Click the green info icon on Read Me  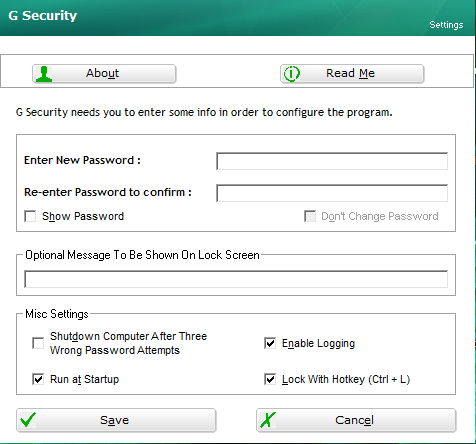coord(292,74)
